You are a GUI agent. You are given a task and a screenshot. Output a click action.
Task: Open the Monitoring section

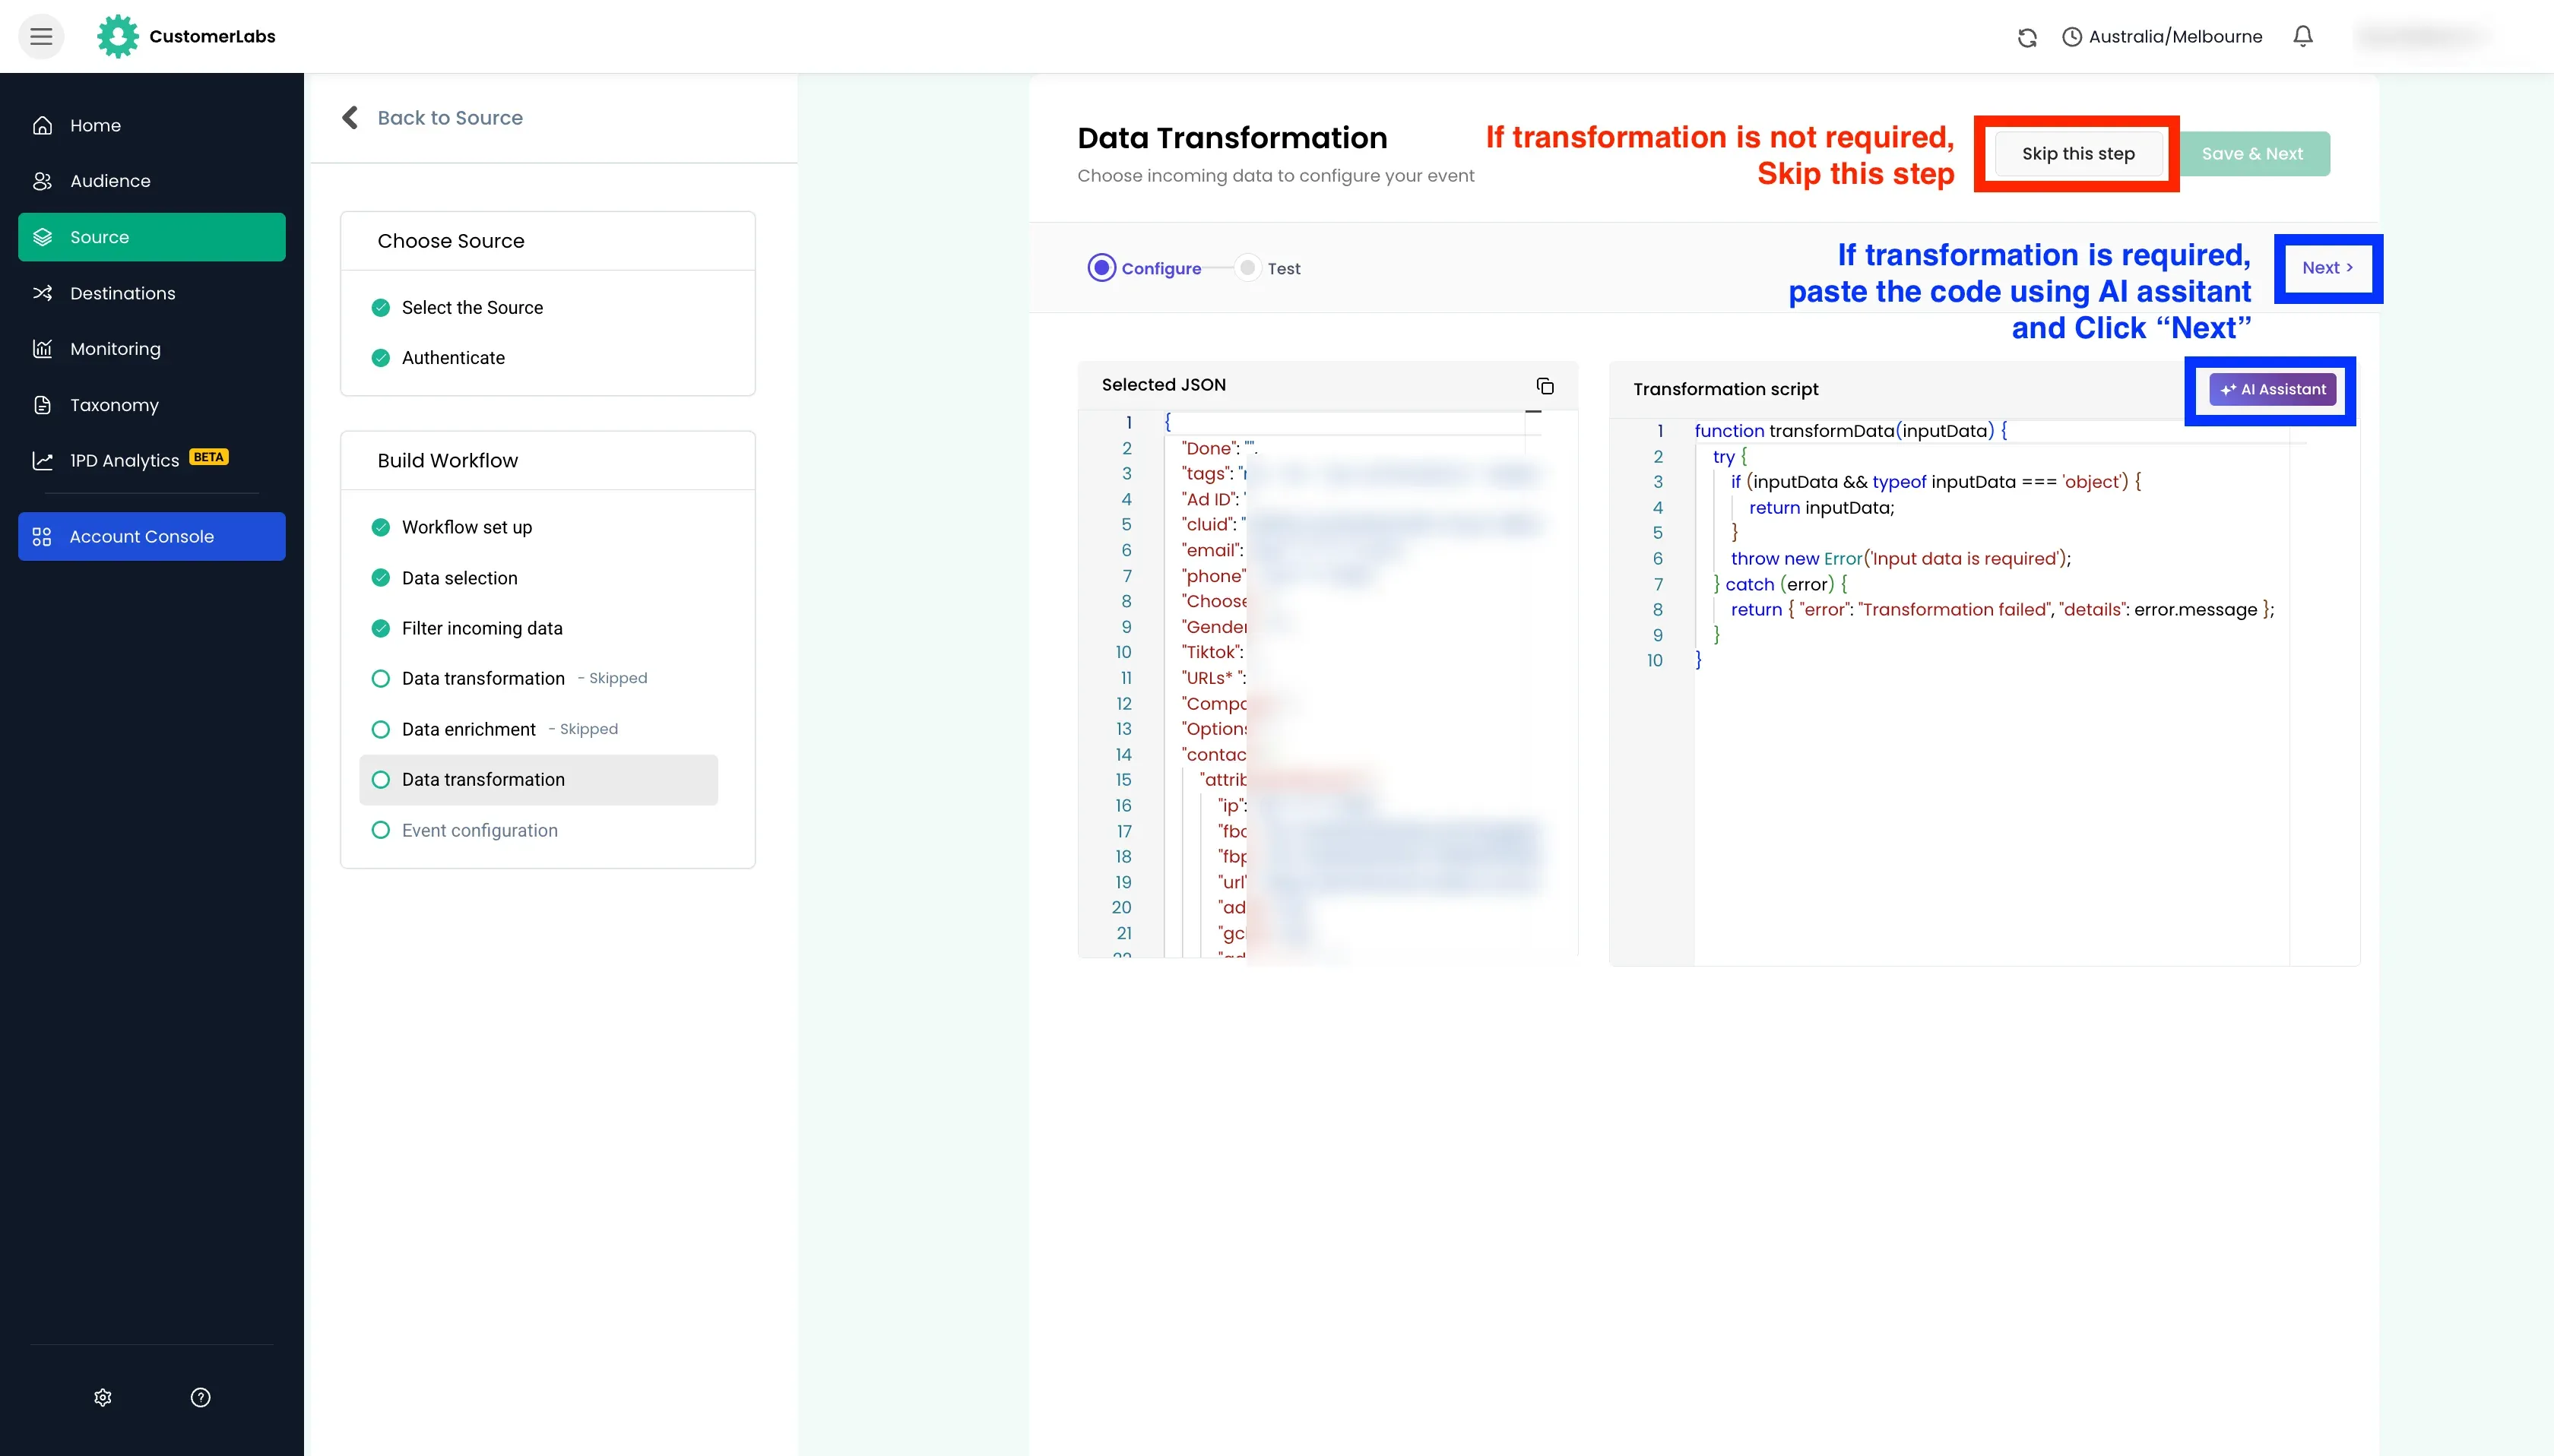(152, 349)
